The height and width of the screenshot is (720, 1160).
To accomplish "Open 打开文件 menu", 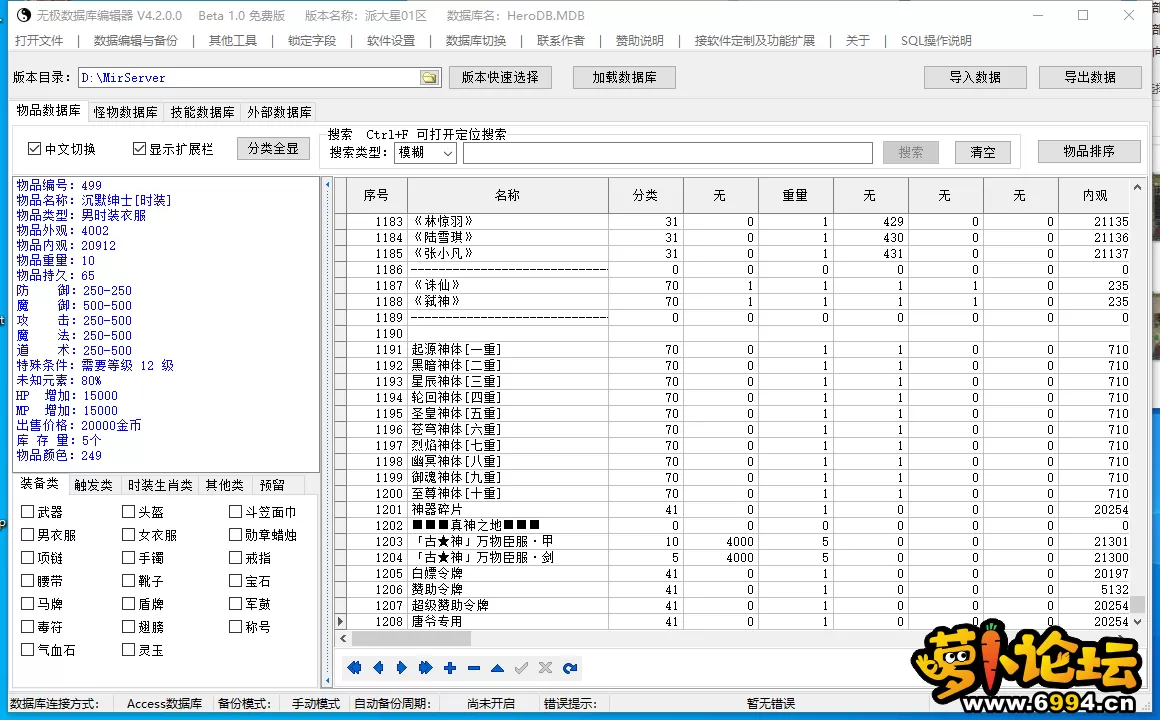I will pyautogui.click(x=39, y=41).
